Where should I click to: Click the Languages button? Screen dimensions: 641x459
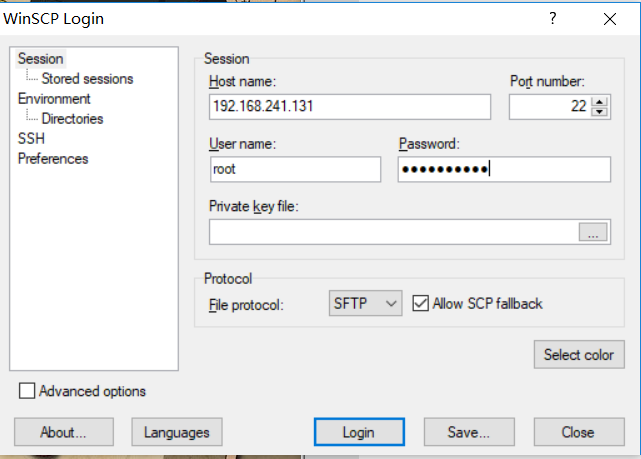[x=177, y=432]
